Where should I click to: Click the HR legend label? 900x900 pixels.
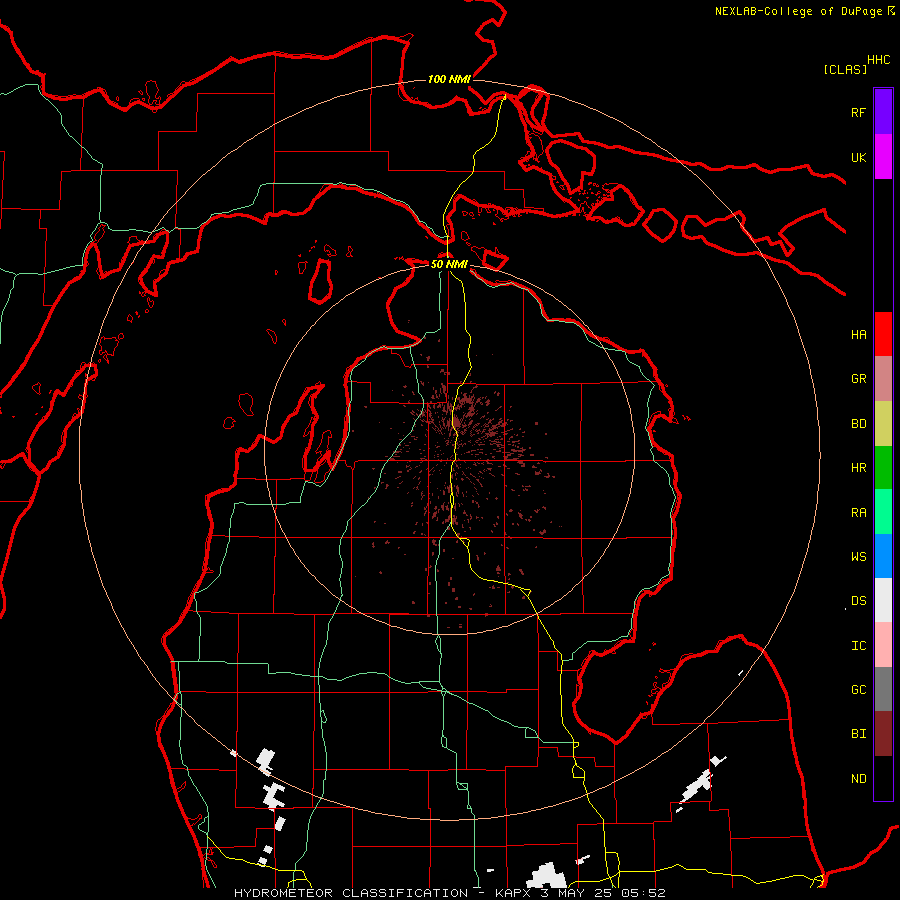click(x=858, y=468)
